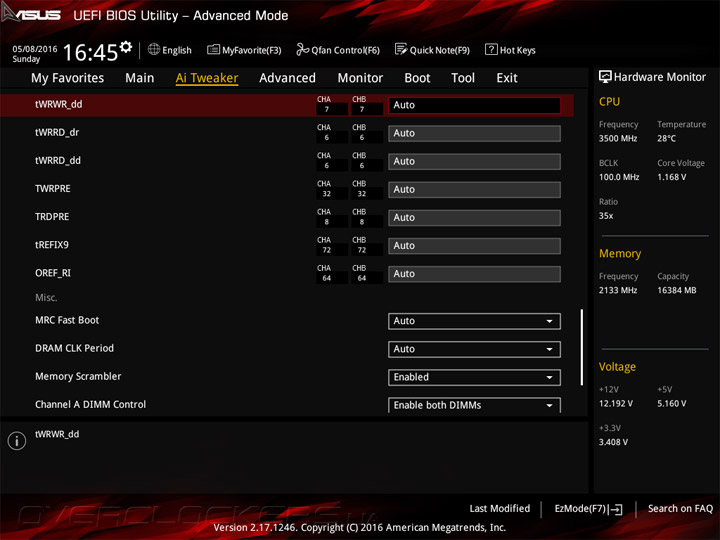Click the Quick Note notepad icon
Image resolution: width=720 pixels, height=540 pixels.
pyautogui.click(x=401, y=49)
